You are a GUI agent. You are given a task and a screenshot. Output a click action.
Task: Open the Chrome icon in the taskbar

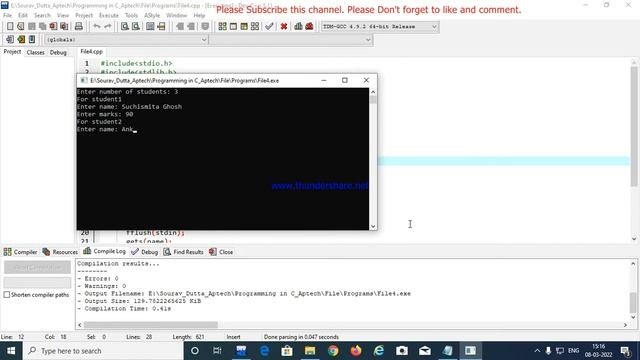pos(333,351)
